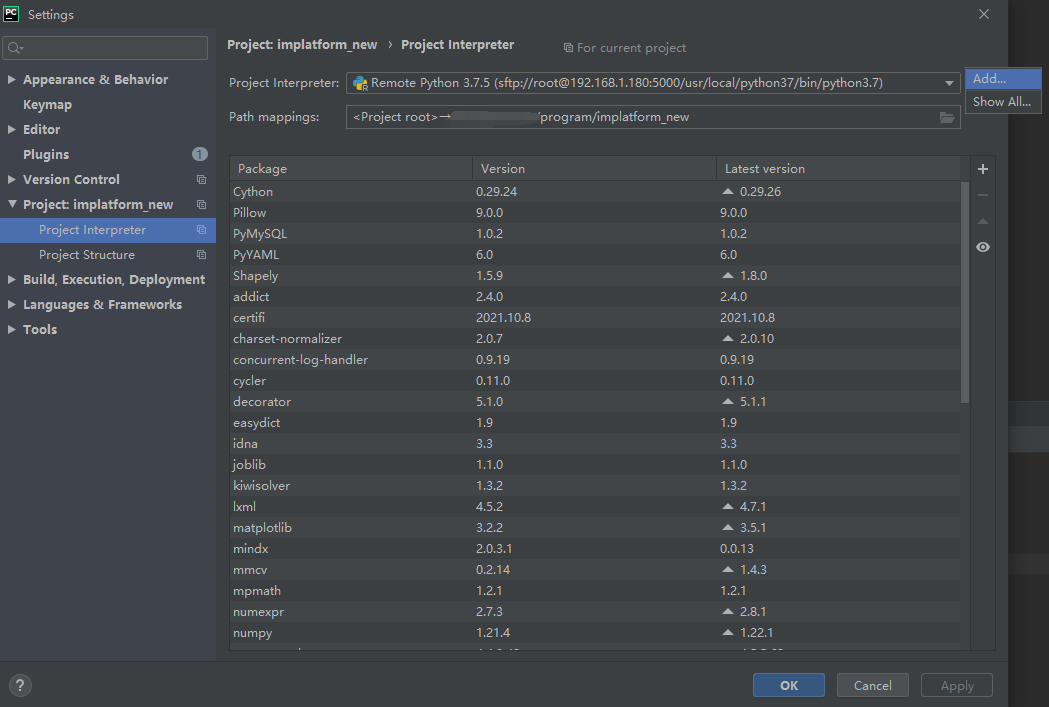
Task: Choose Add... from interpreter popup menu
Action: pos(1003,79)
